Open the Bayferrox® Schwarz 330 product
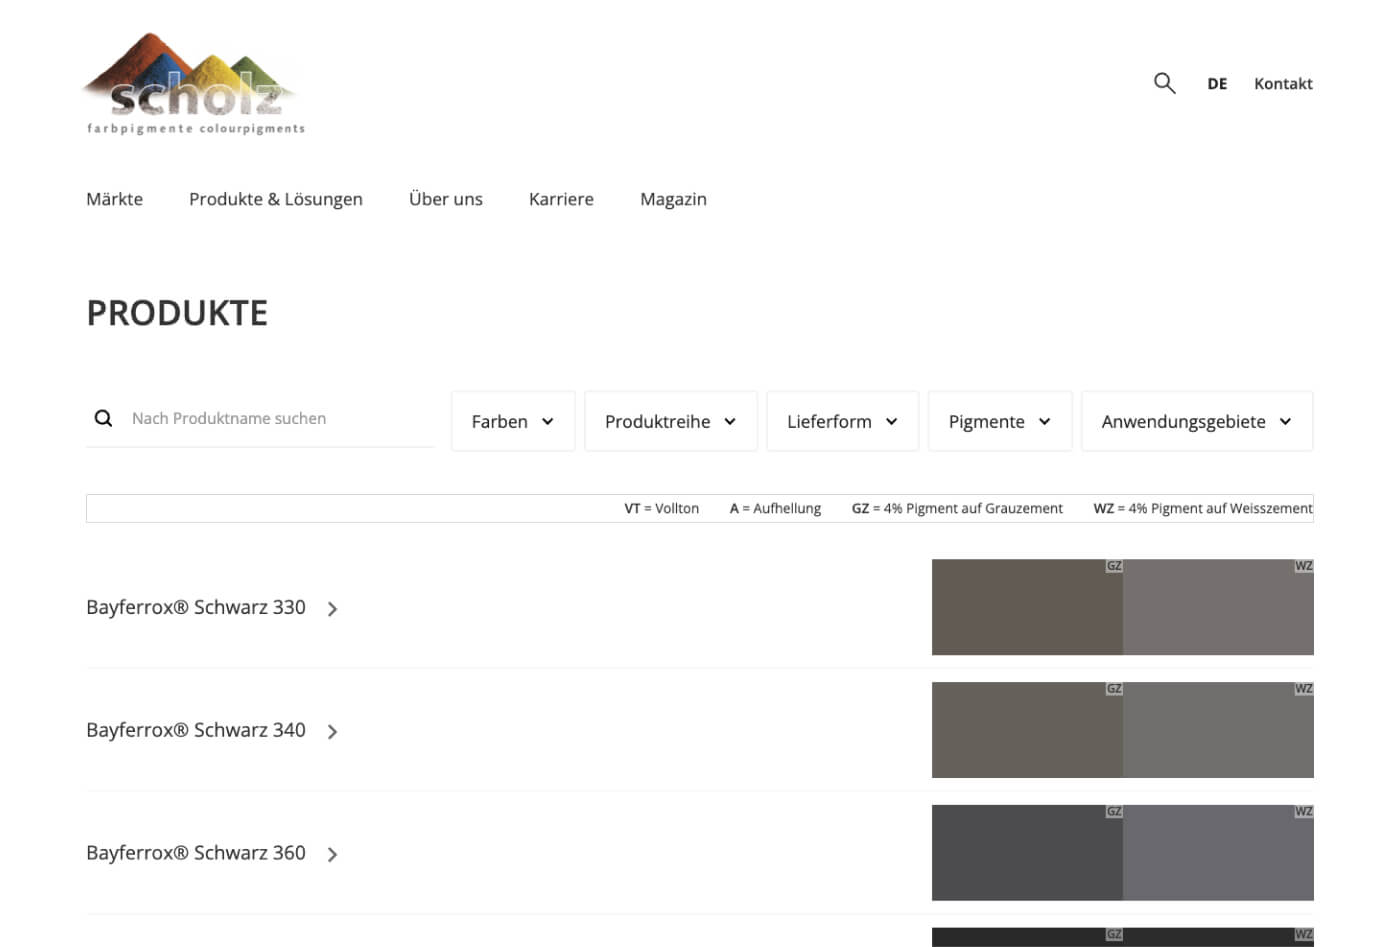This screenshot has height=947, width=1400. [196, 607]
